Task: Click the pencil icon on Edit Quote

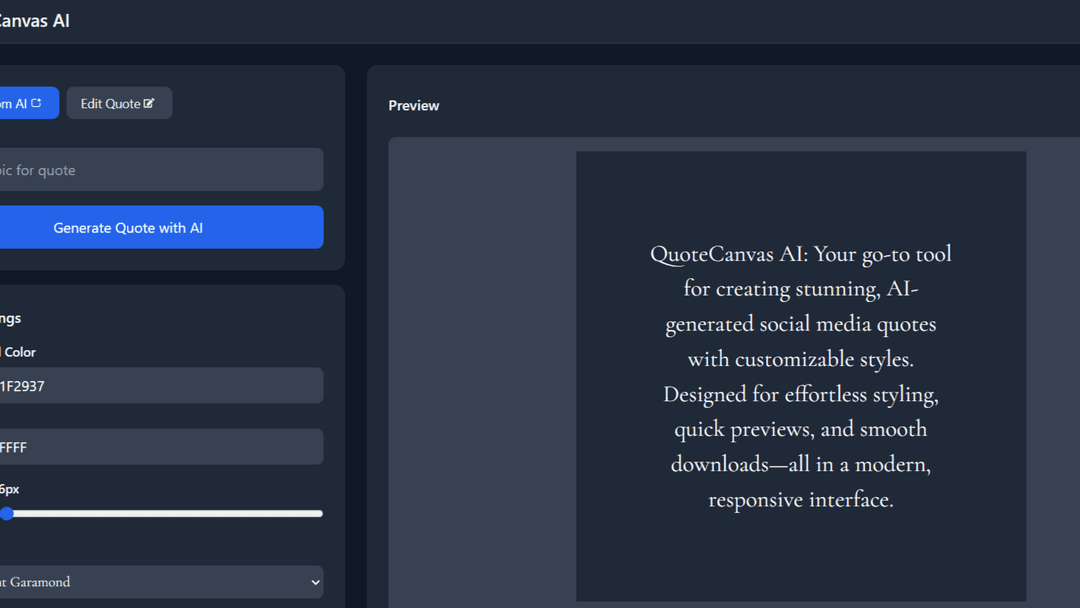Action: click(149, 103)
